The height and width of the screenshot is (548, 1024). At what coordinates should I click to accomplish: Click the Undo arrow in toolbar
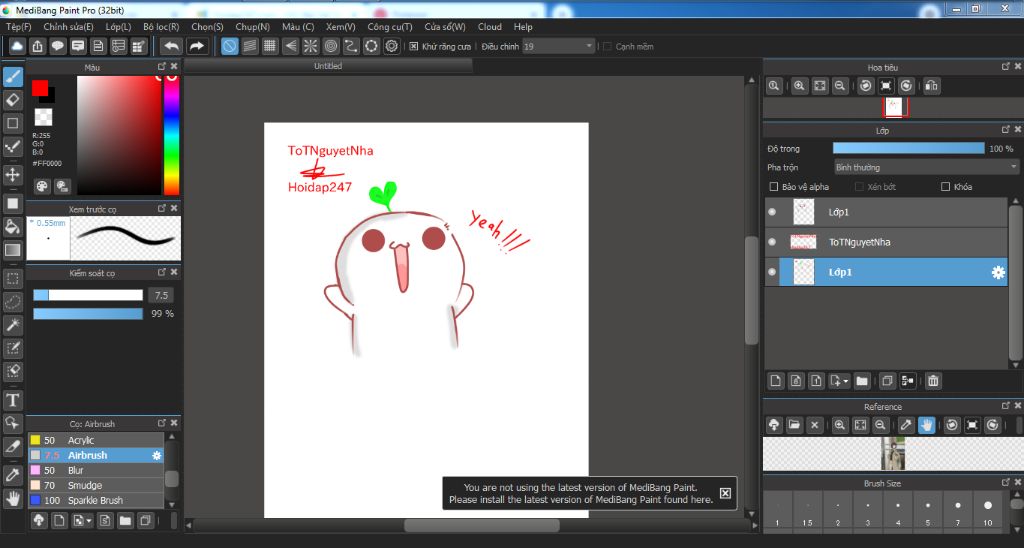pyautogui.click(x=171, y=46)
